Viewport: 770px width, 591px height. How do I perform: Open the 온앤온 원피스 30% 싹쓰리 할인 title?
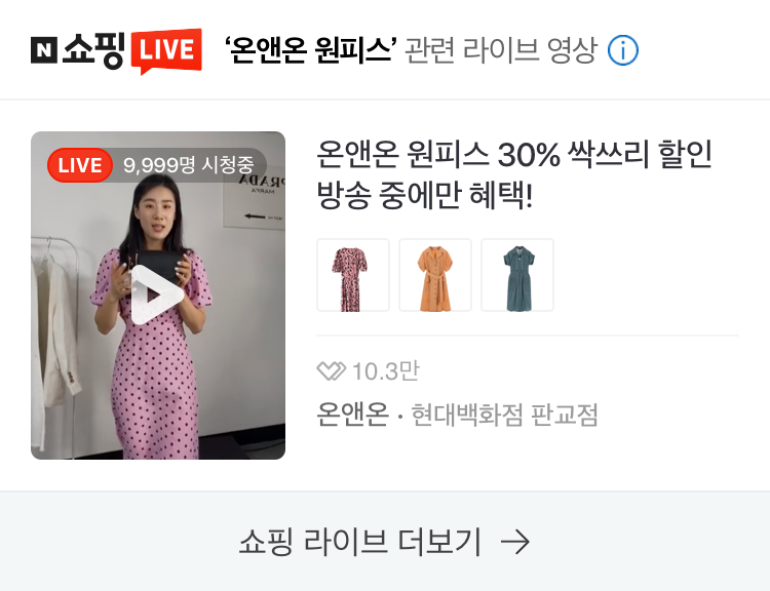point(514,154)
